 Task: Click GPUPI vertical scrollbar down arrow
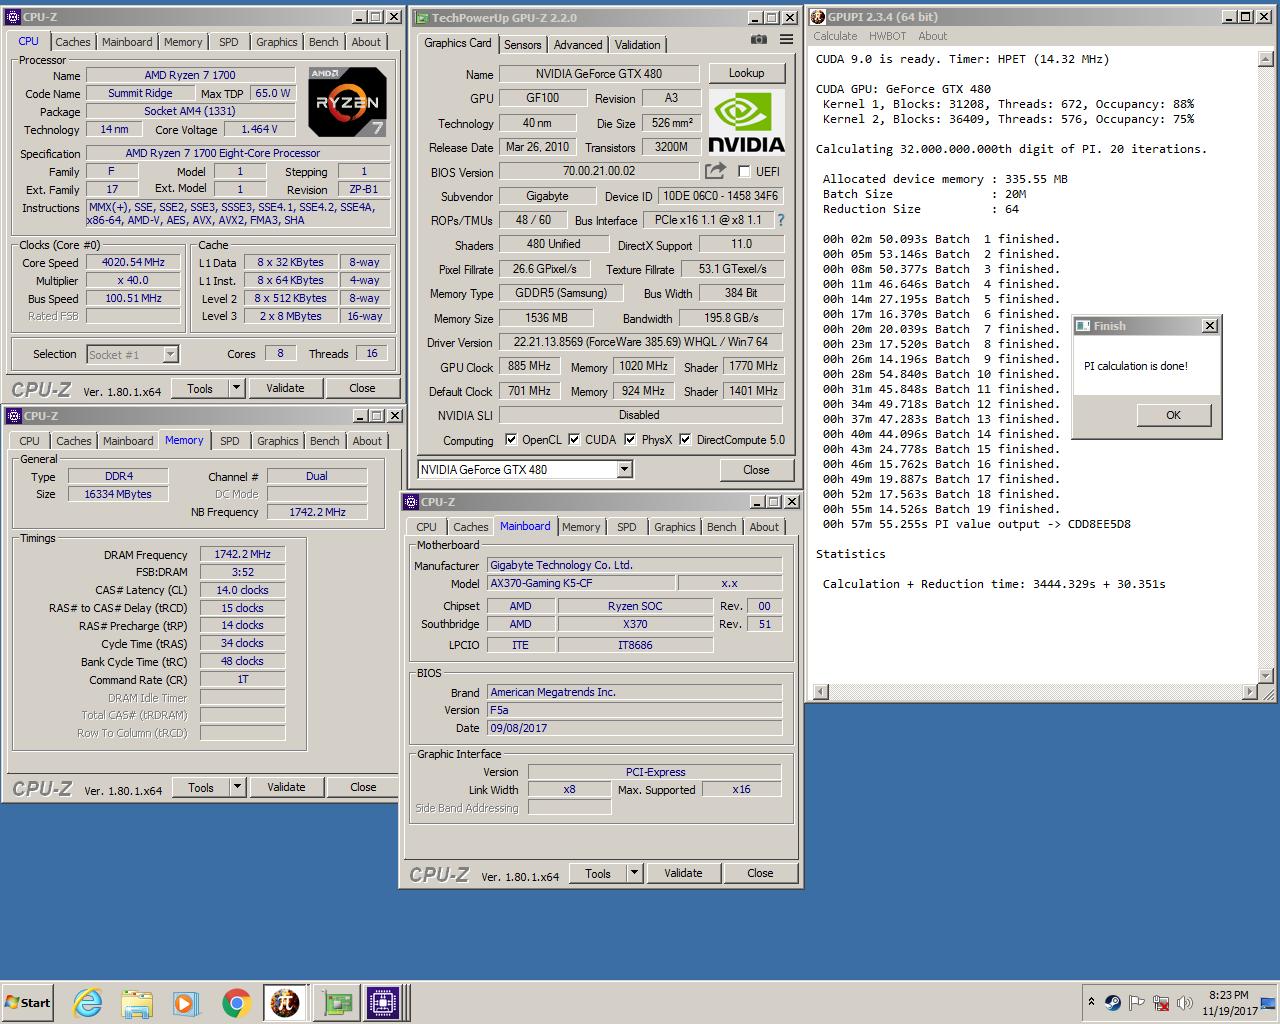pyautogui.click(x=1267, y=675)
